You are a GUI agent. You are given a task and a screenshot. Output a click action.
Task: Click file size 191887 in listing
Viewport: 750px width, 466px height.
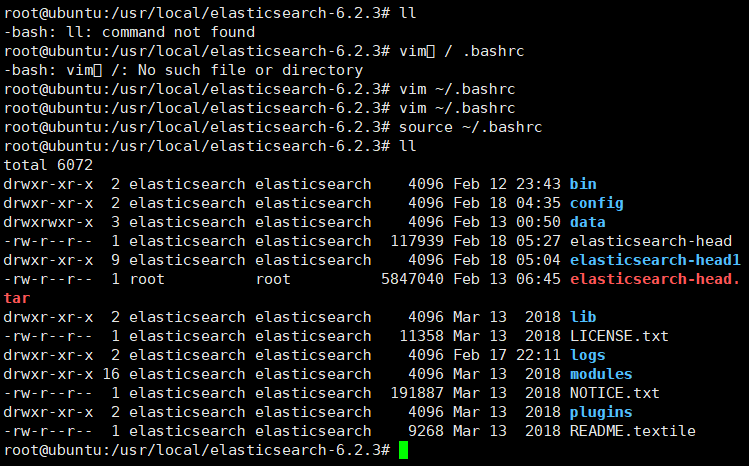(417, 393)
